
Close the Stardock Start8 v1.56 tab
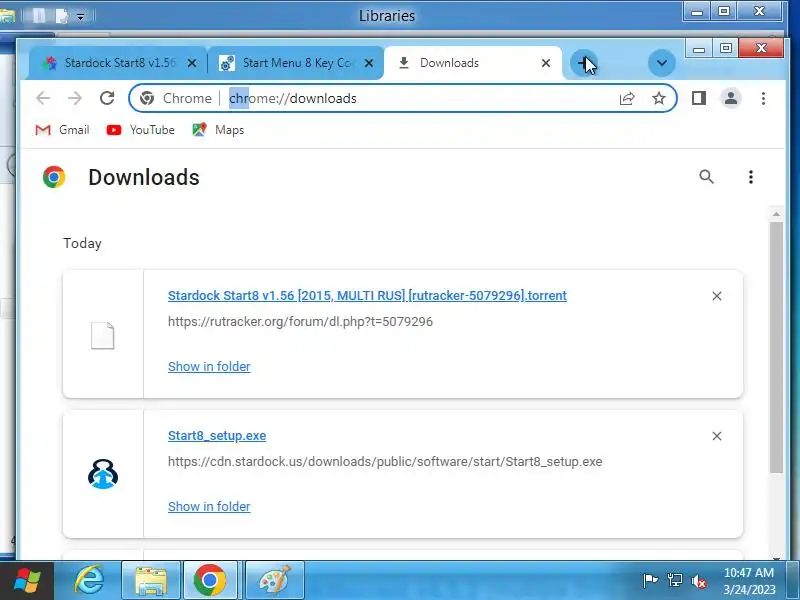[x=192, y=63]
